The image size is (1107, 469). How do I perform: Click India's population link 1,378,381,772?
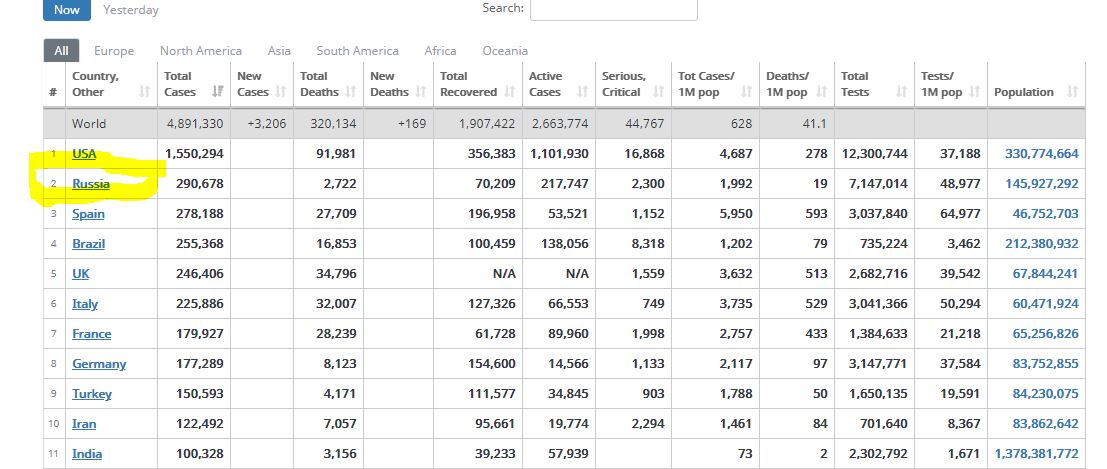tap(1036, 454)
